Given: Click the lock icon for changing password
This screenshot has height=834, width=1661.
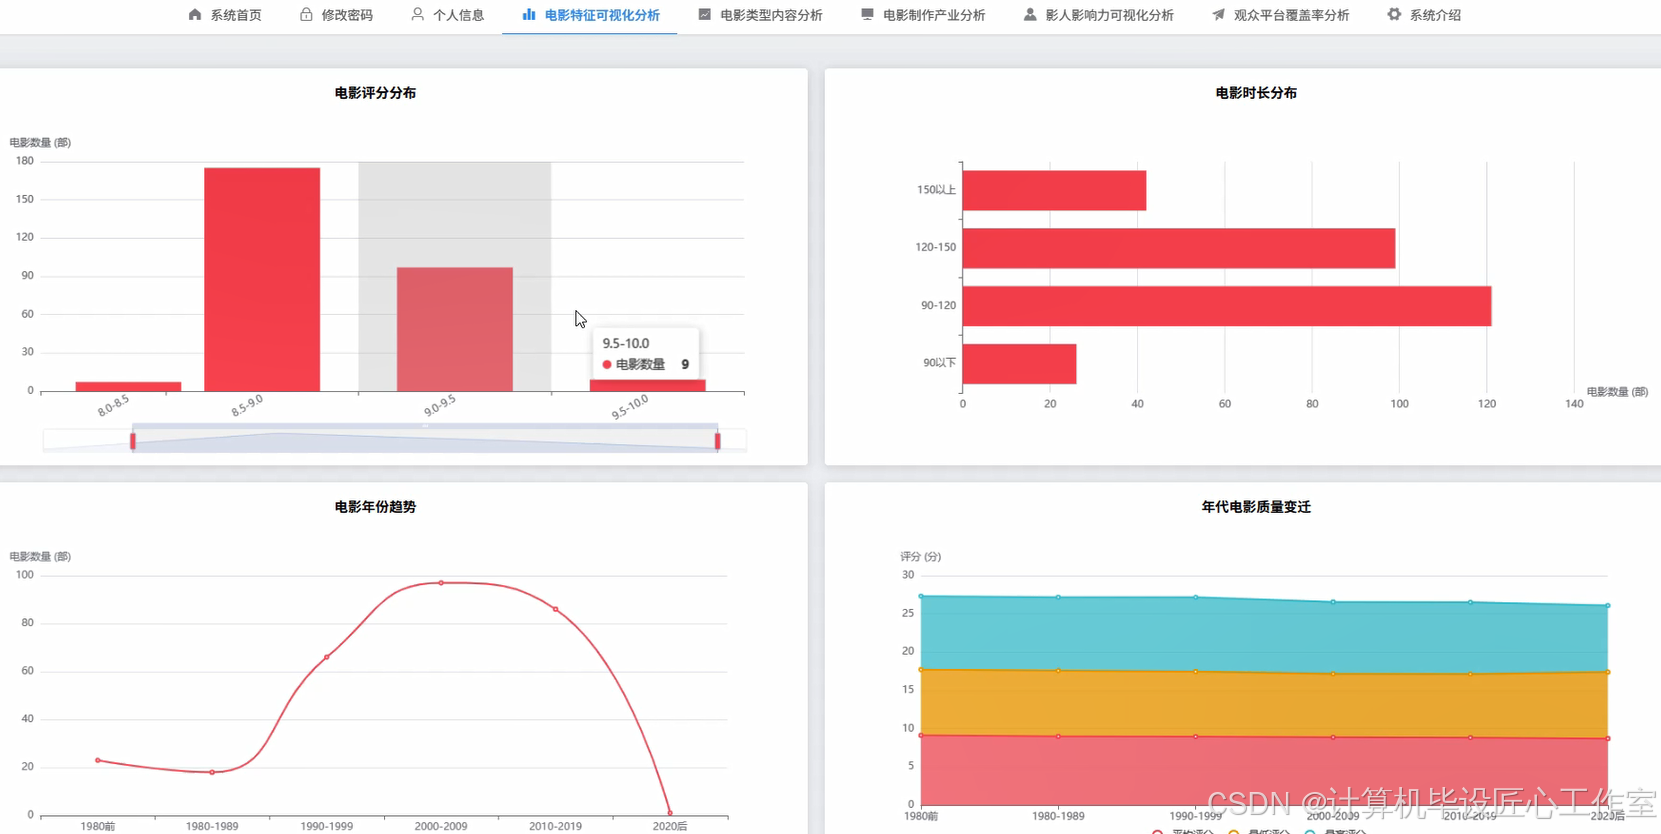Looking at the screenshot, I should [306, 15].
